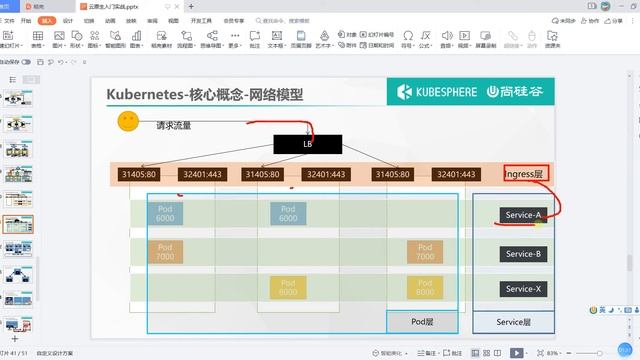
Task: Switch to the Home (开始) tab
Action: point(26,21)
